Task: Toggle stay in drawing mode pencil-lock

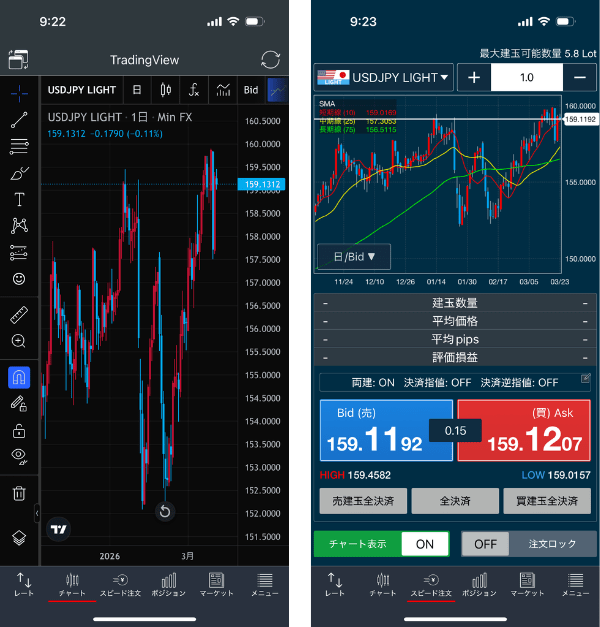Action: [19, 403]
